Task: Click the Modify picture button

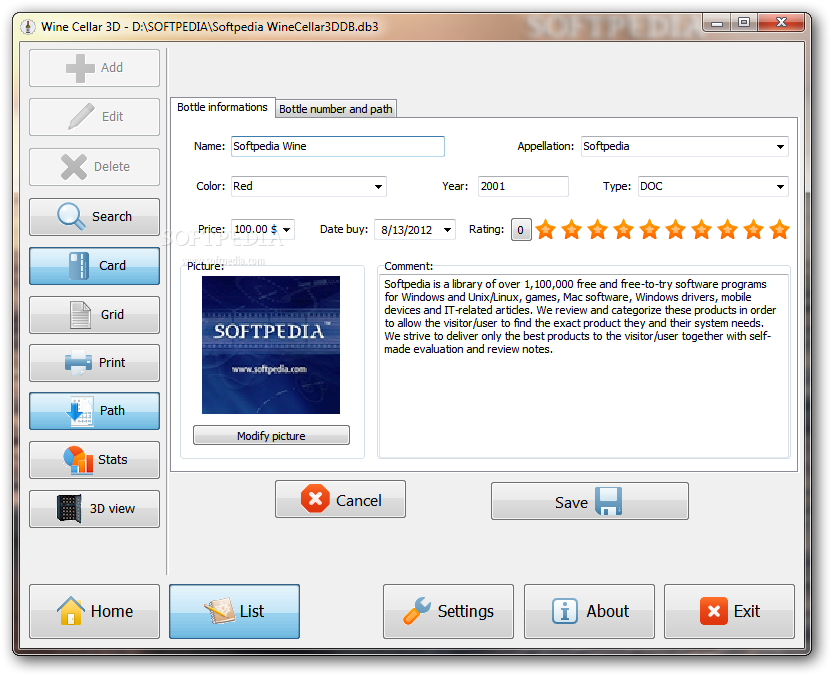Action: (271, 436)
